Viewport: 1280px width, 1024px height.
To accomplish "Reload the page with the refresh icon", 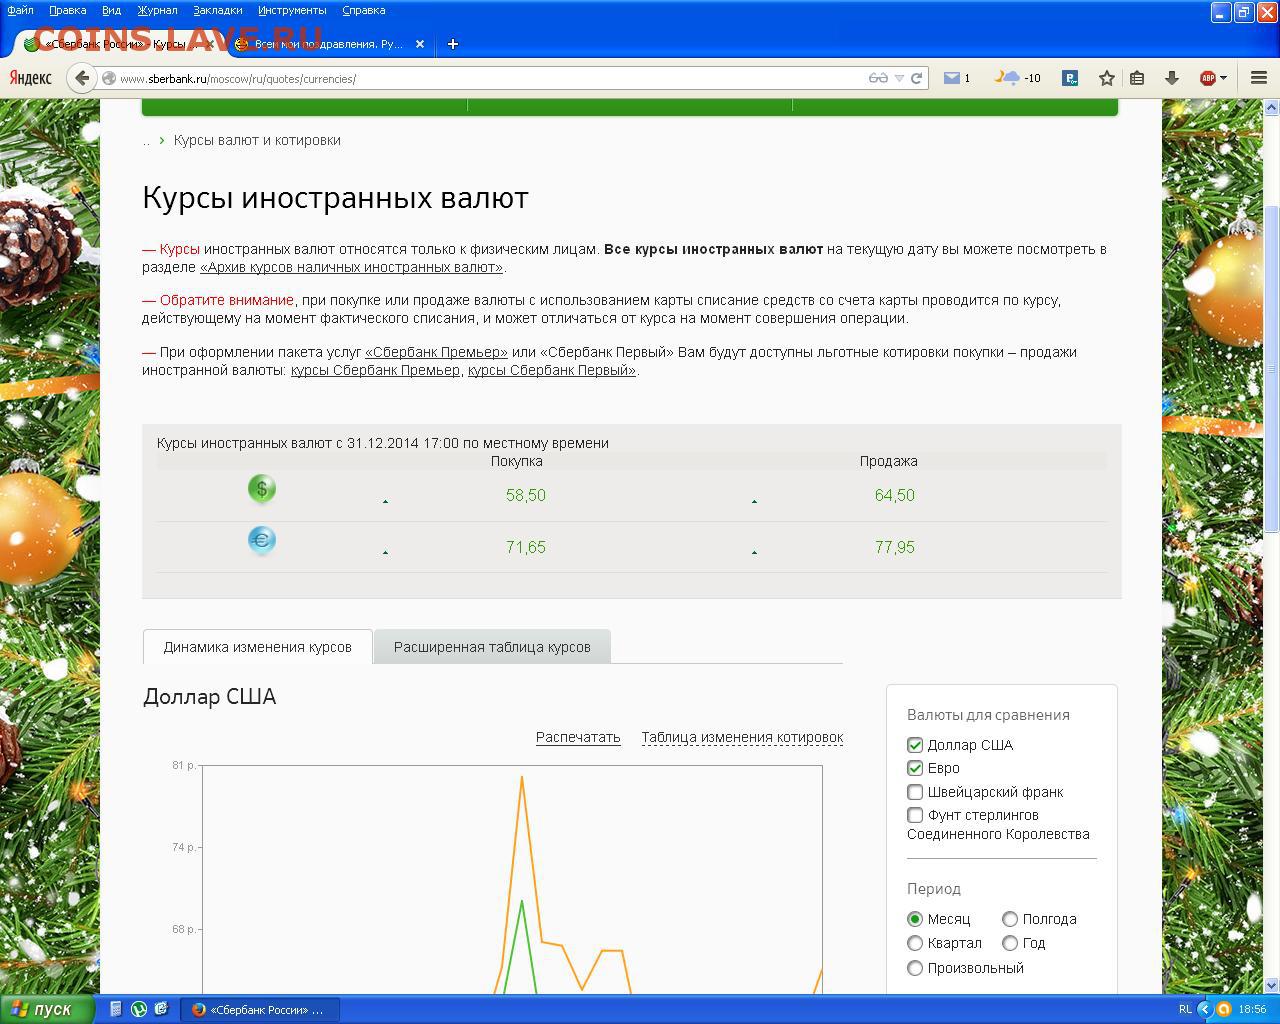I will pos(916,78).
